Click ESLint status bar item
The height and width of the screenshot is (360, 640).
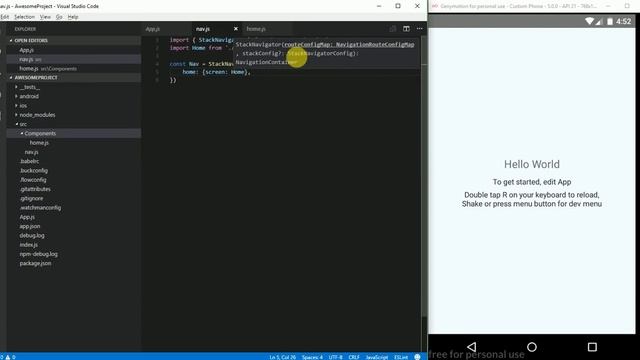[401, 357]
